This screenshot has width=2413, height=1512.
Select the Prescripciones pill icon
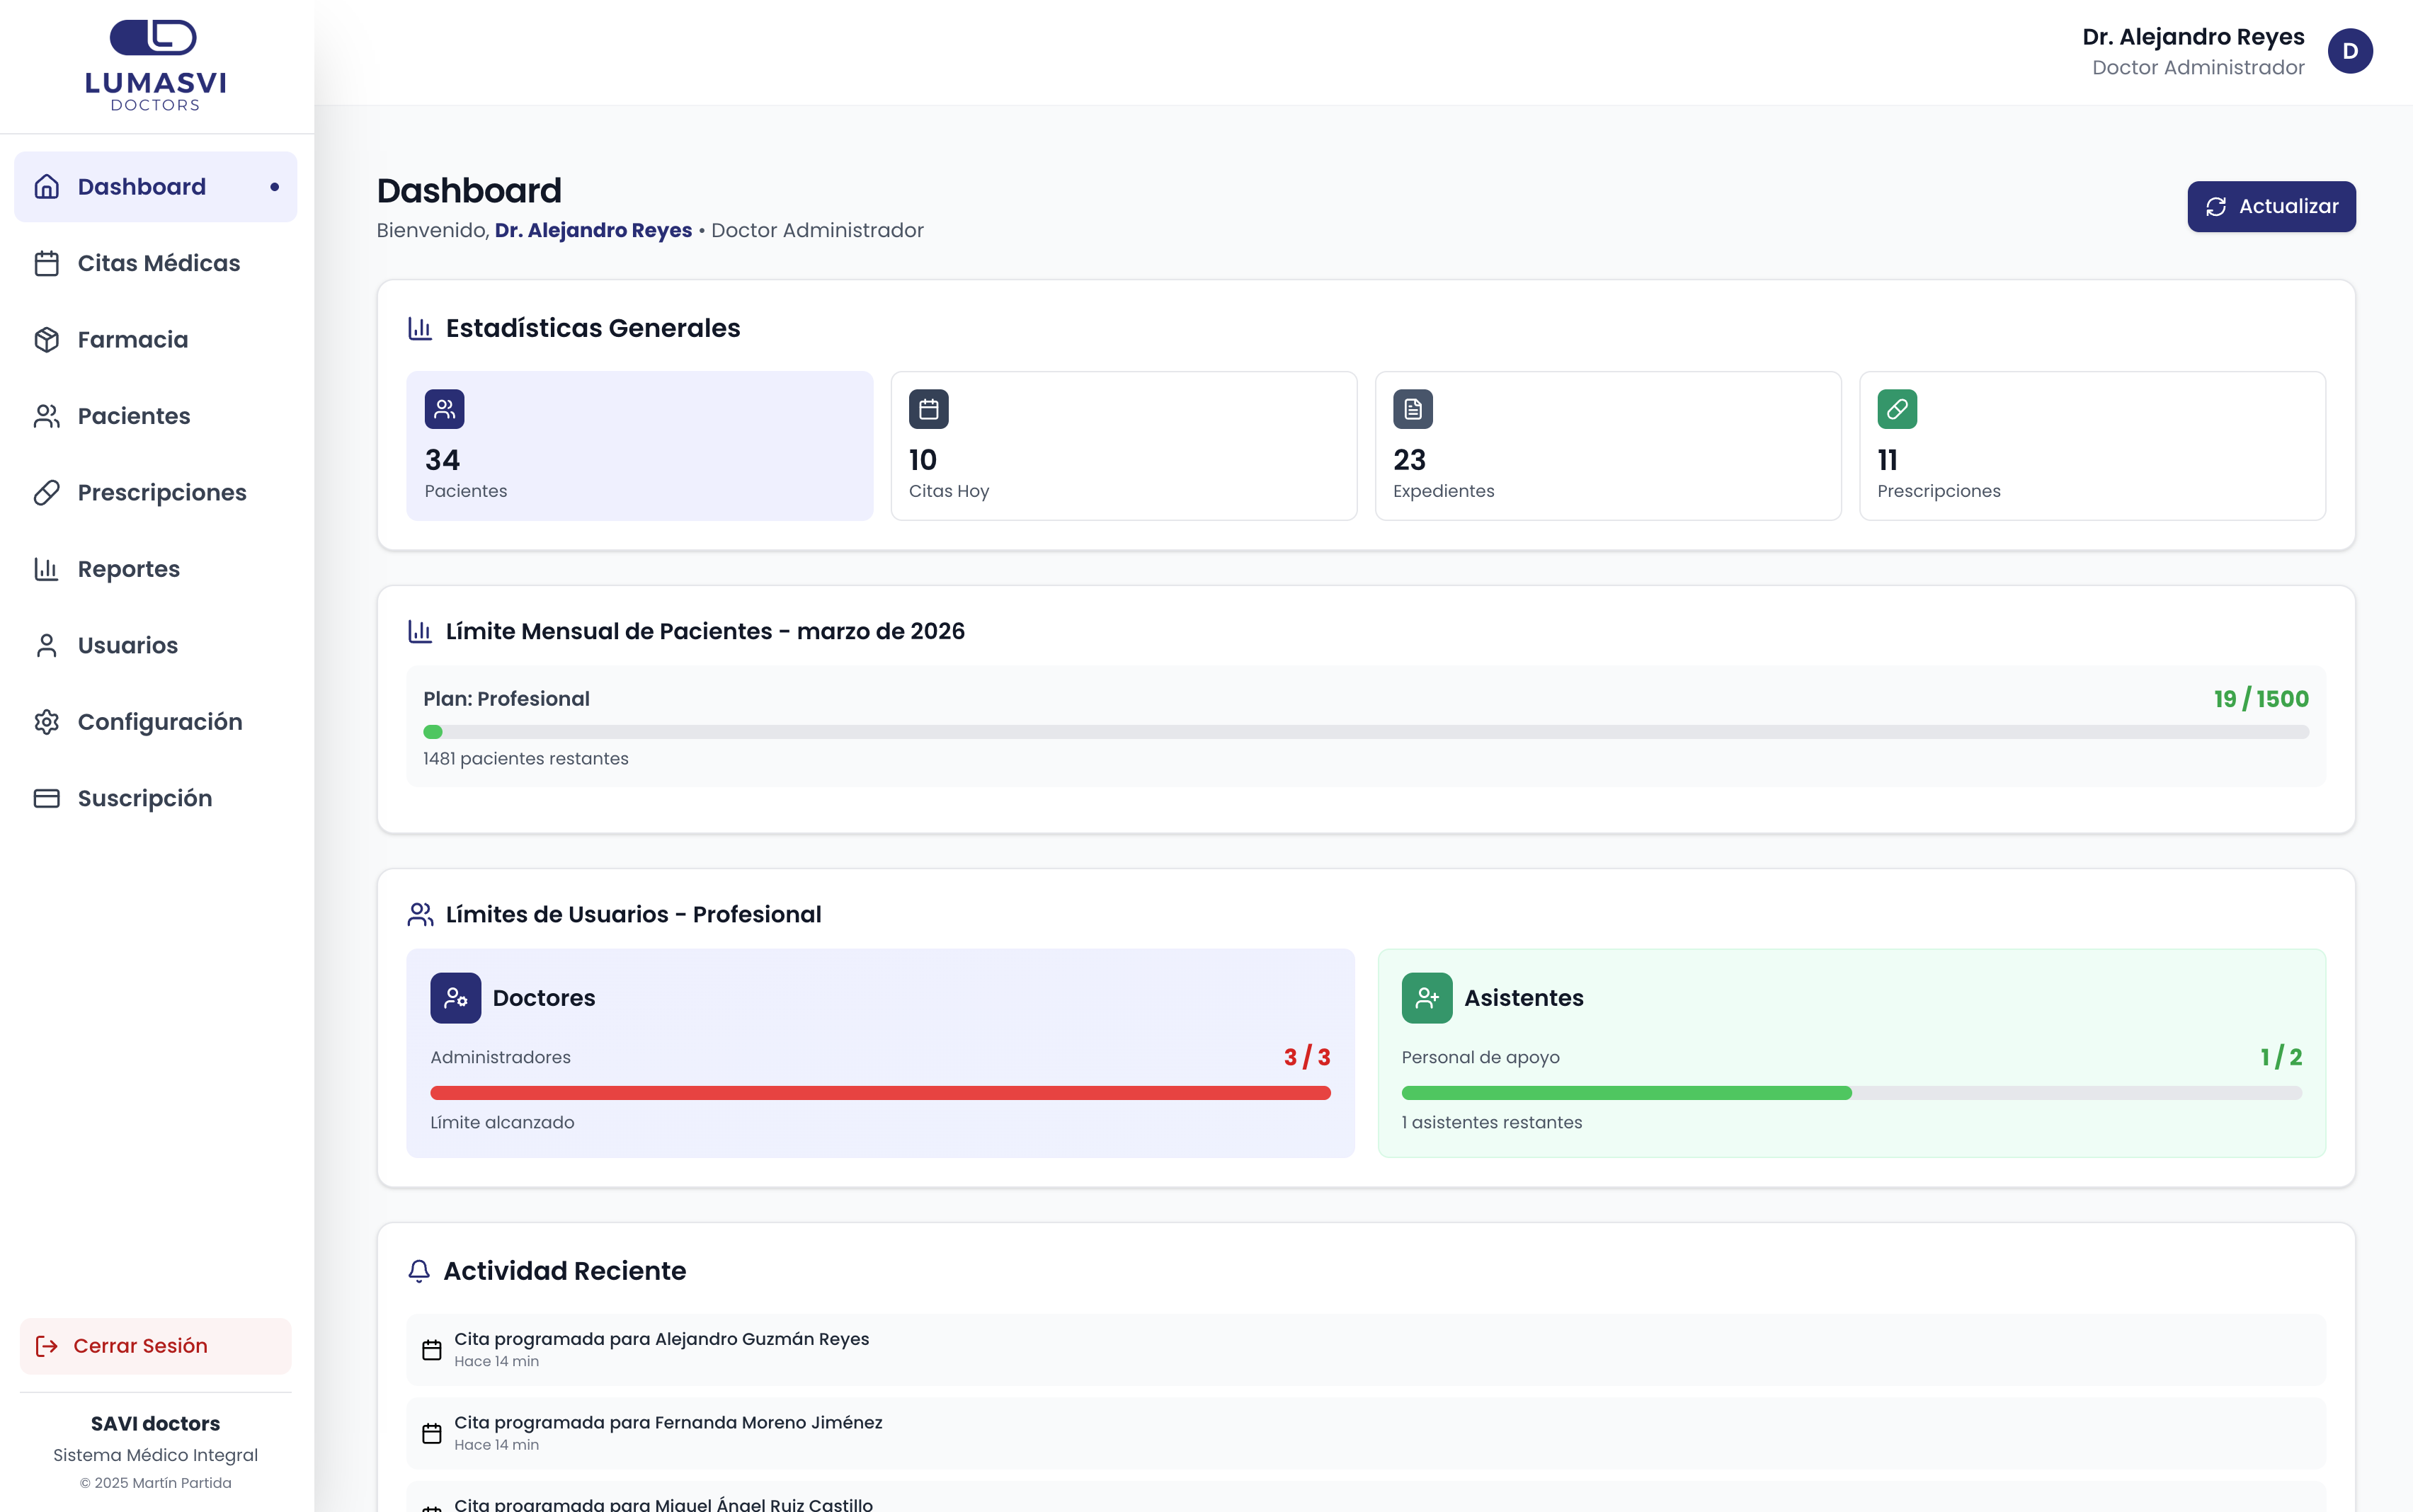tap(47, 492)
